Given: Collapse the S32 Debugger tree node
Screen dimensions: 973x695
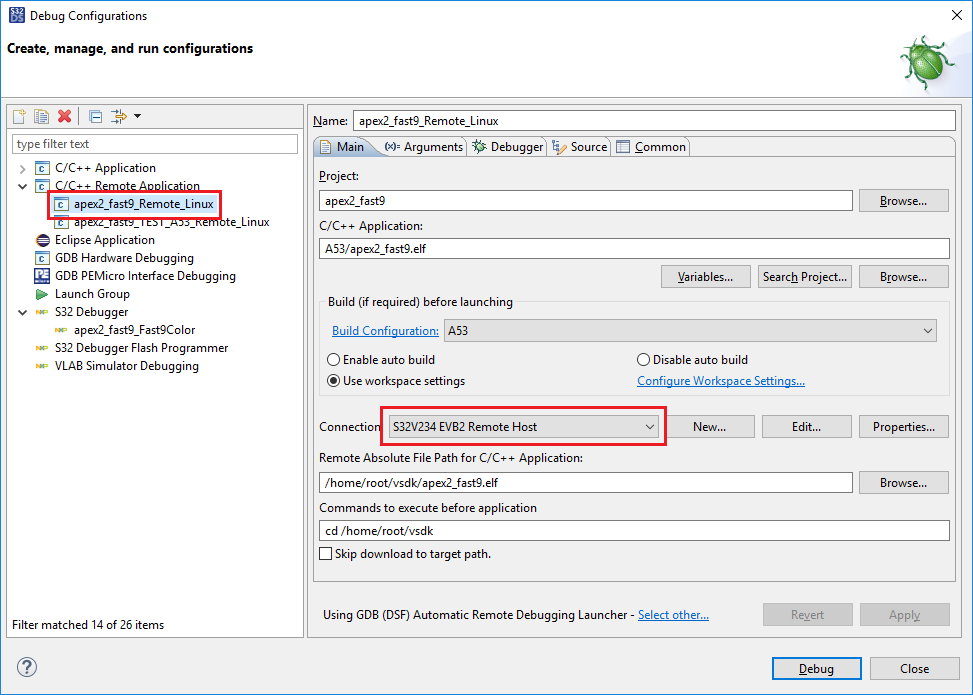Looking at the screenshot, I should (23, 312).
